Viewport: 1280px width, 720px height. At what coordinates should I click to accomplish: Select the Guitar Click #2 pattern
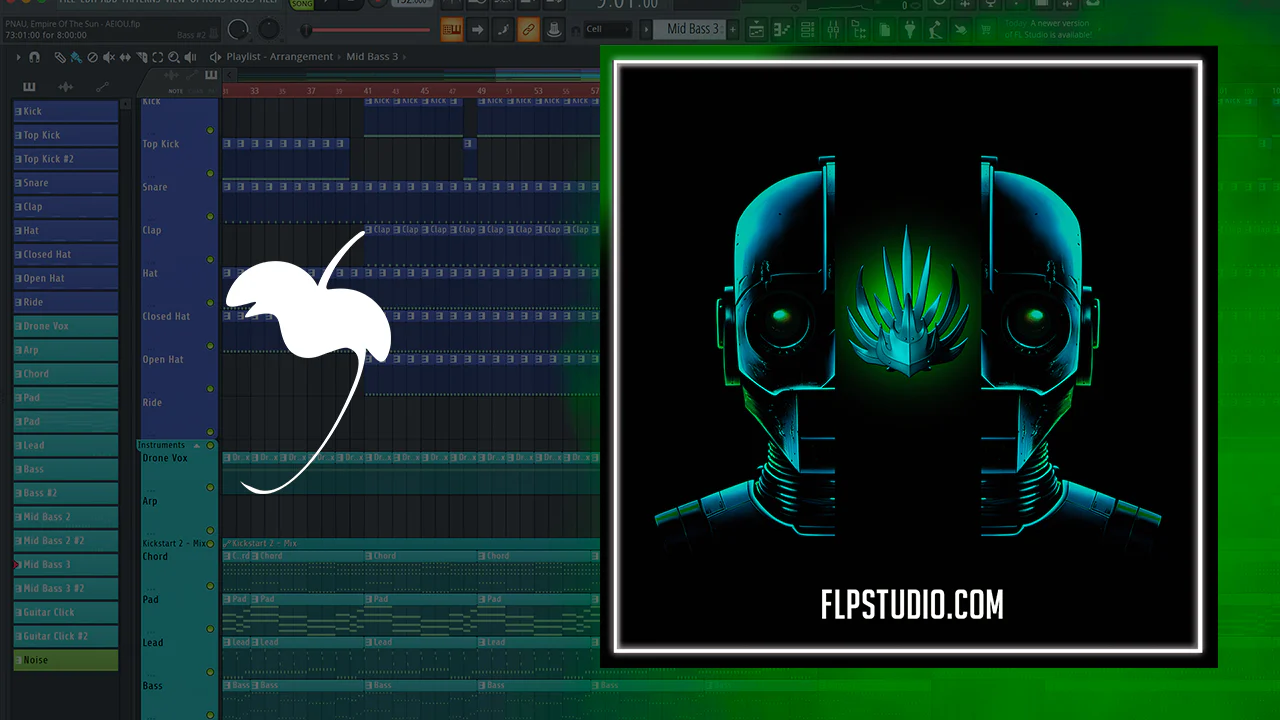pyautogui.click(x=66, y=636)
